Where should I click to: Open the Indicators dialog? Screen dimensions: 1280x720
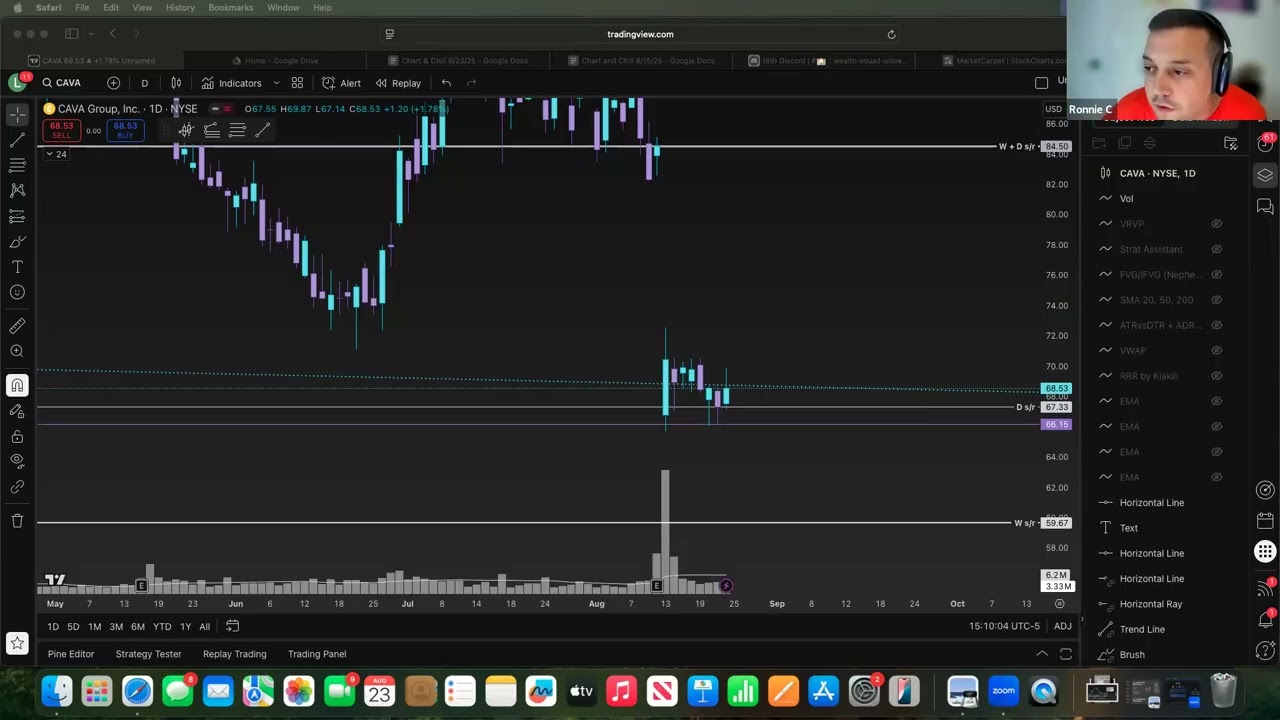point(231,83)
